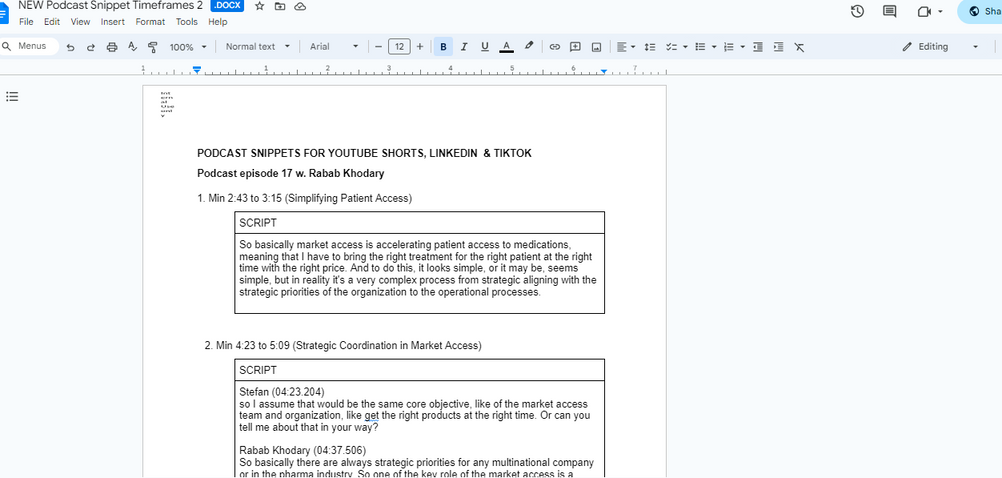Click the Print icon in the toolbar
1002x478 pixels.
coord(111,47)
